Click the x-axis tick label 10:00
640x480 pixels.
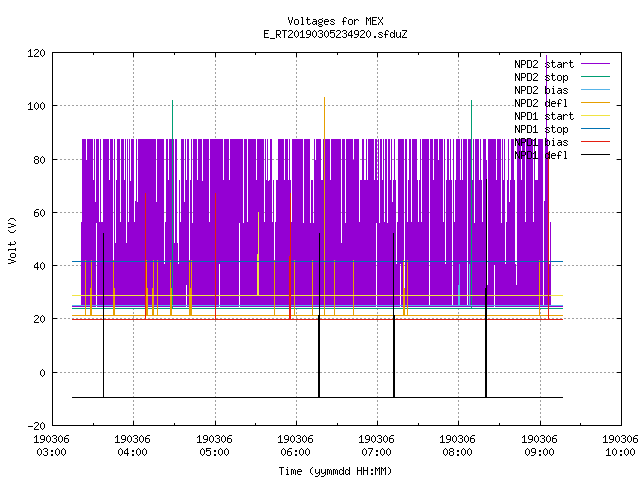(620, 452)
